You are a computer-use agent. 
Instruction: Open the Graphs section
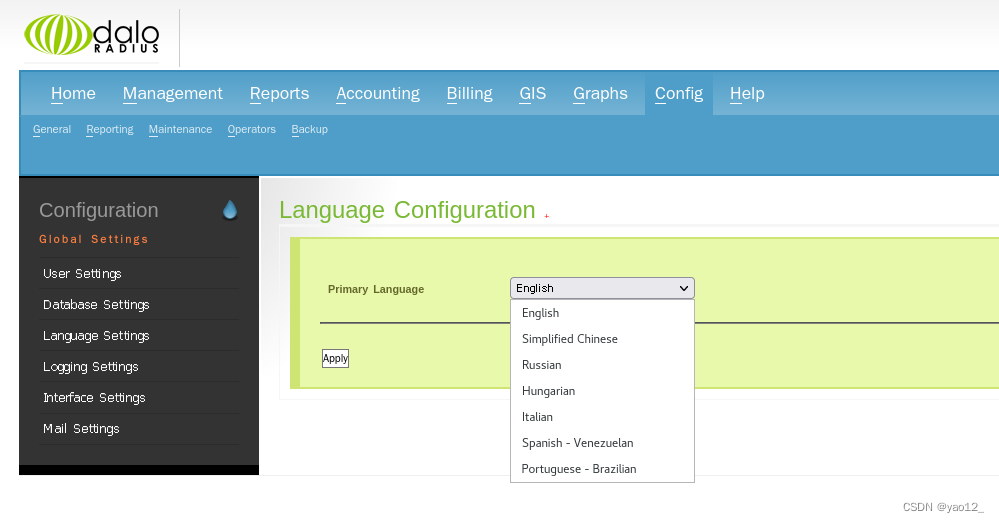pyautogui.click(x=600, y=94)
